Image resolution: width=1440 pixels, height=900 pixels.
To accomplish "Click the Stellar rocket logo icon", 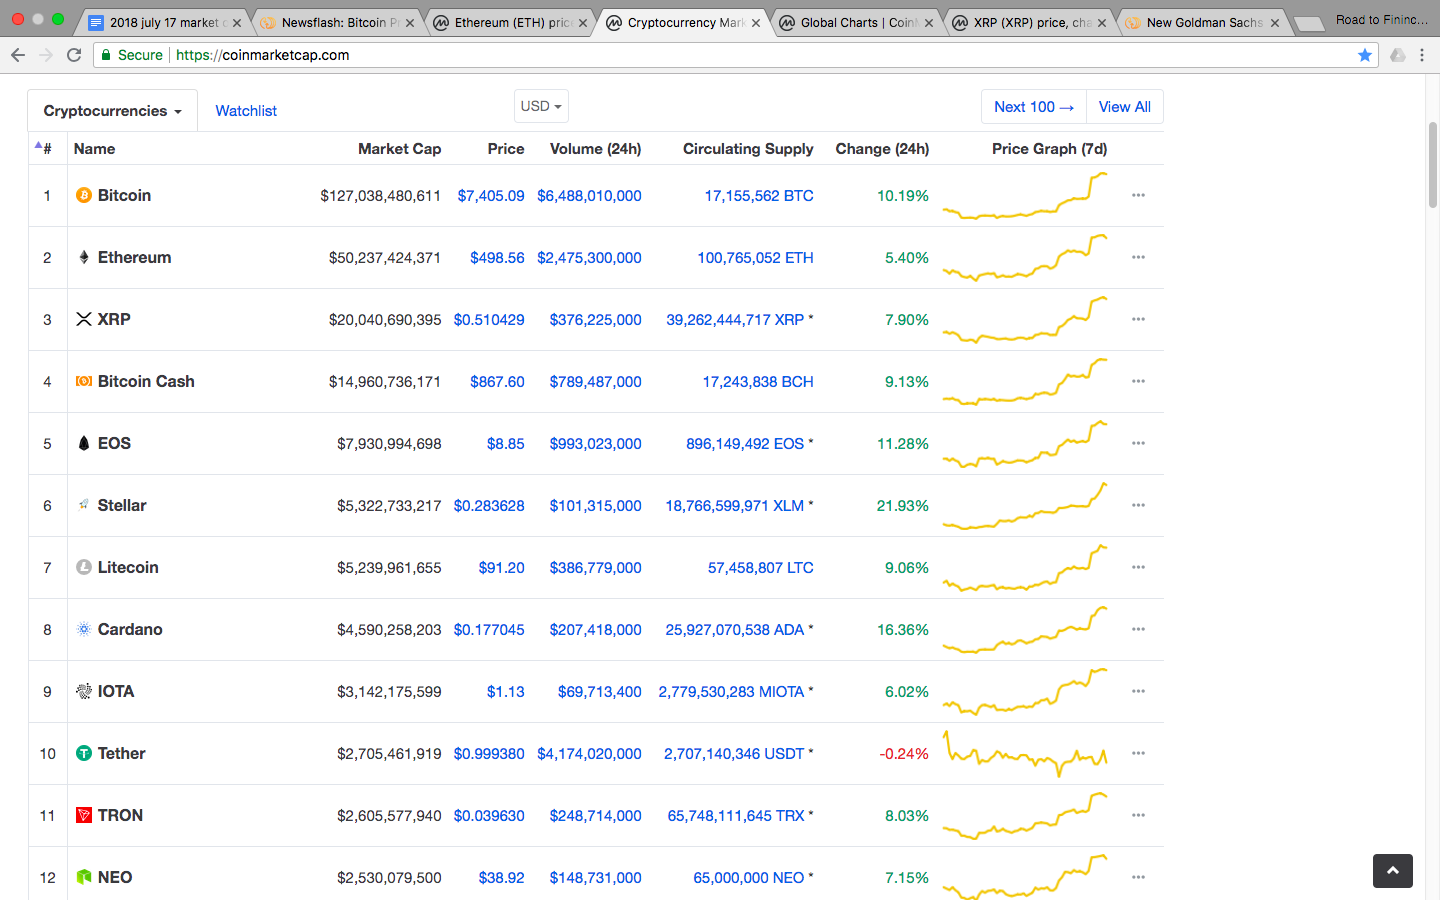I will pos(84,505).
